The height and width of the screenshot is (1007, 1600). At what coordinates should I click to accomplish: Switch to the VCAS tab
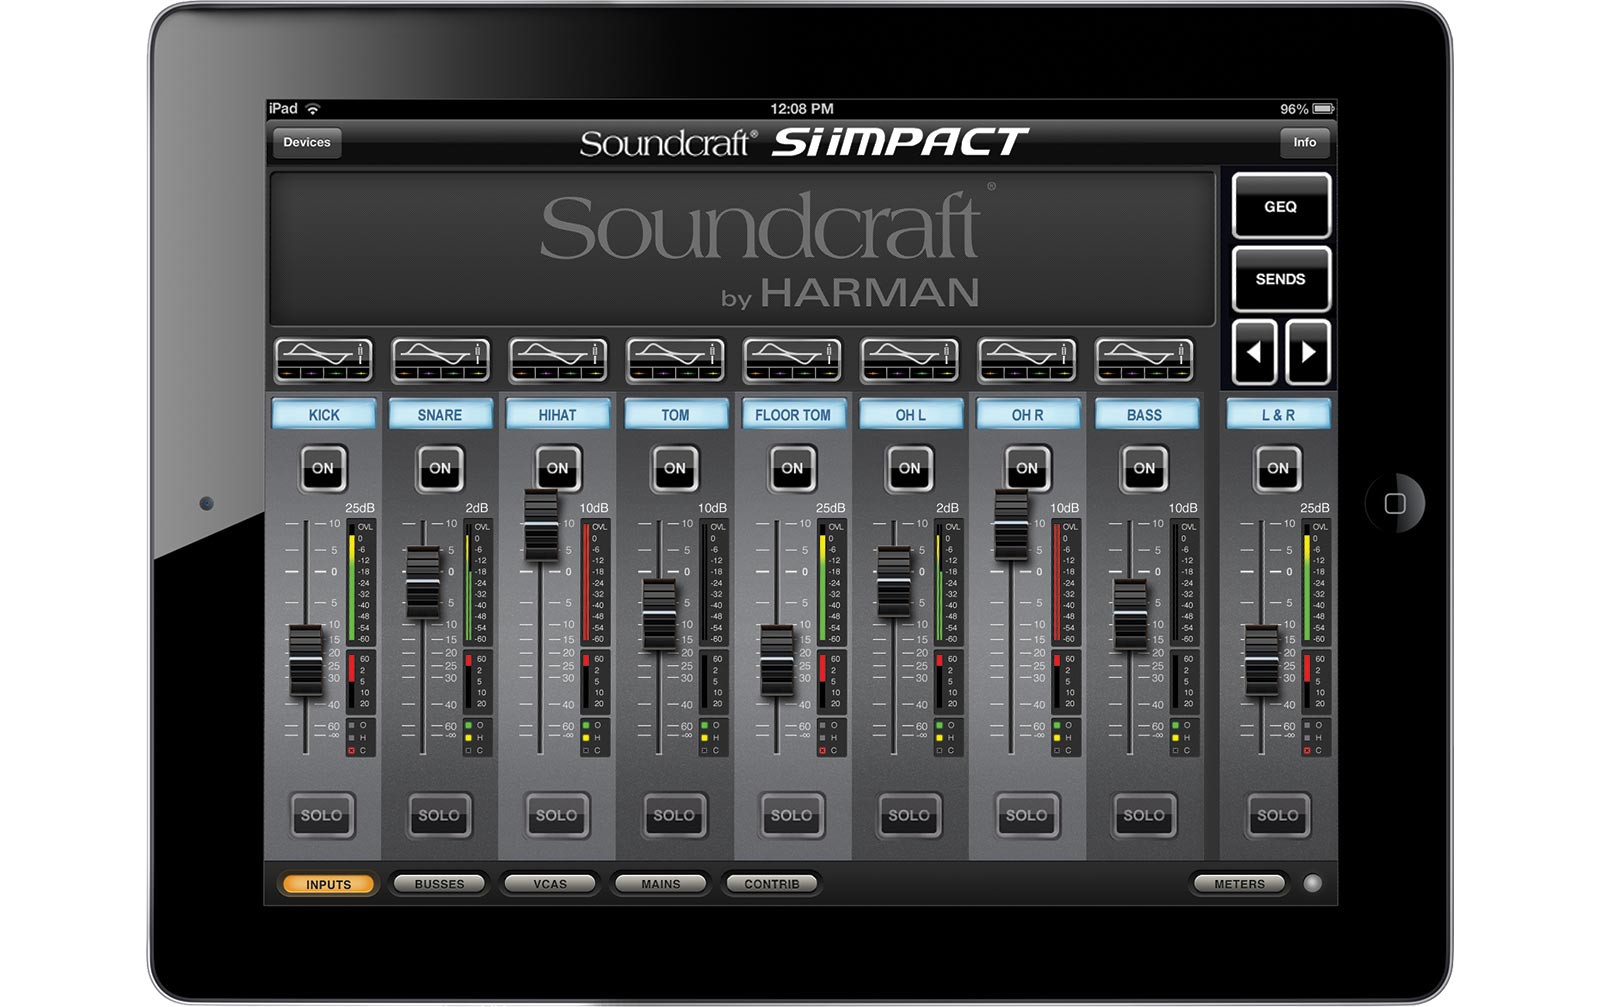click(x=550, y=884)
